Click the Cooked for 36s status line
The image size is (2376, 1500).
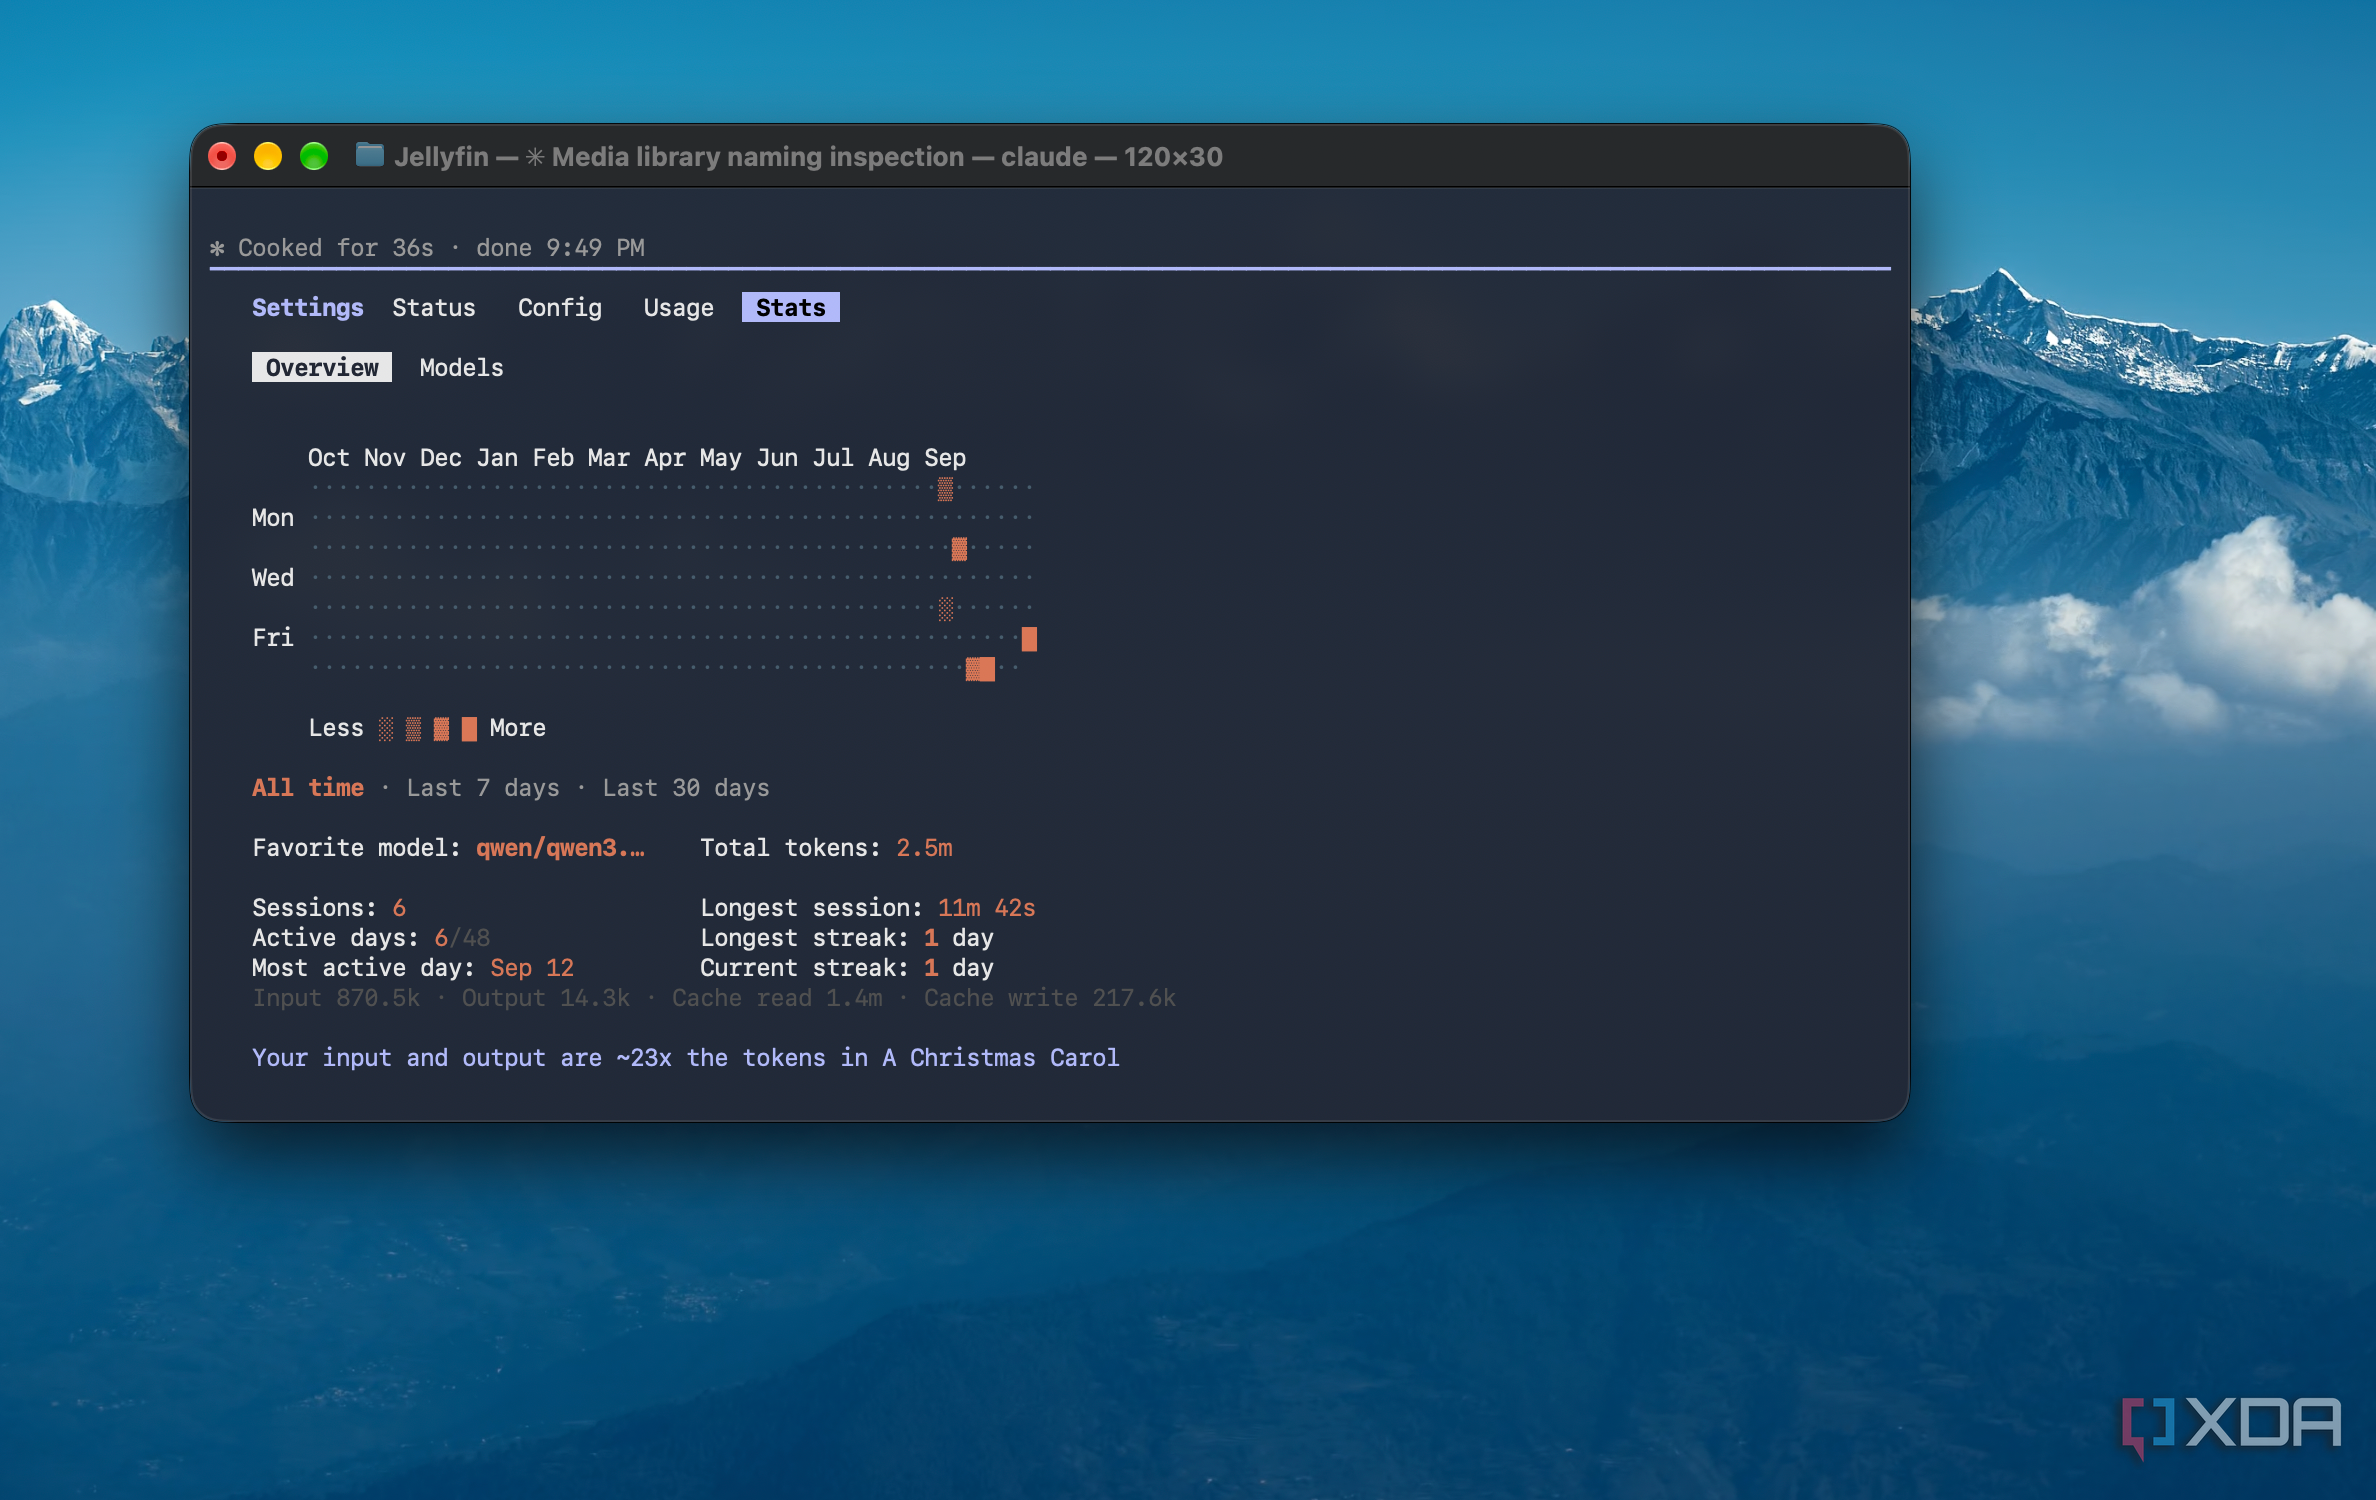coord(427,247)
